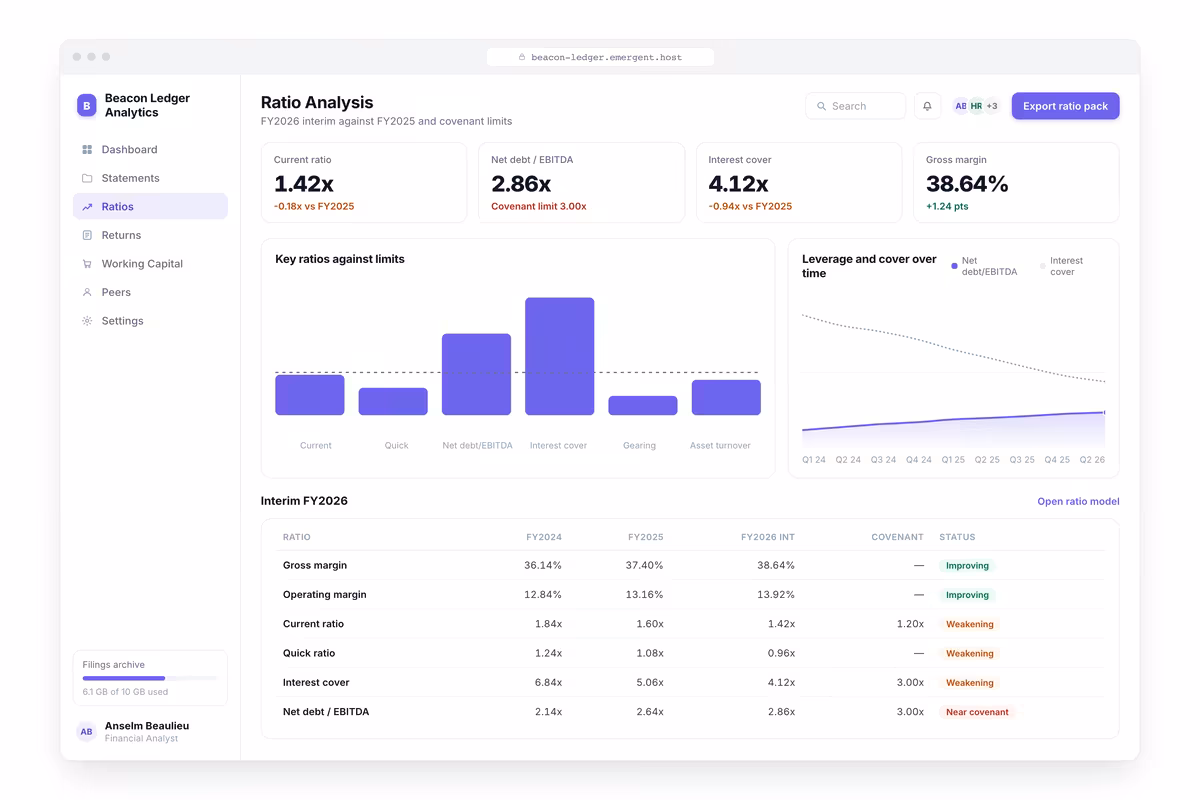Select the Gross margin table row label
This screenshot has height=800, width=1200.
pos(315,565)
